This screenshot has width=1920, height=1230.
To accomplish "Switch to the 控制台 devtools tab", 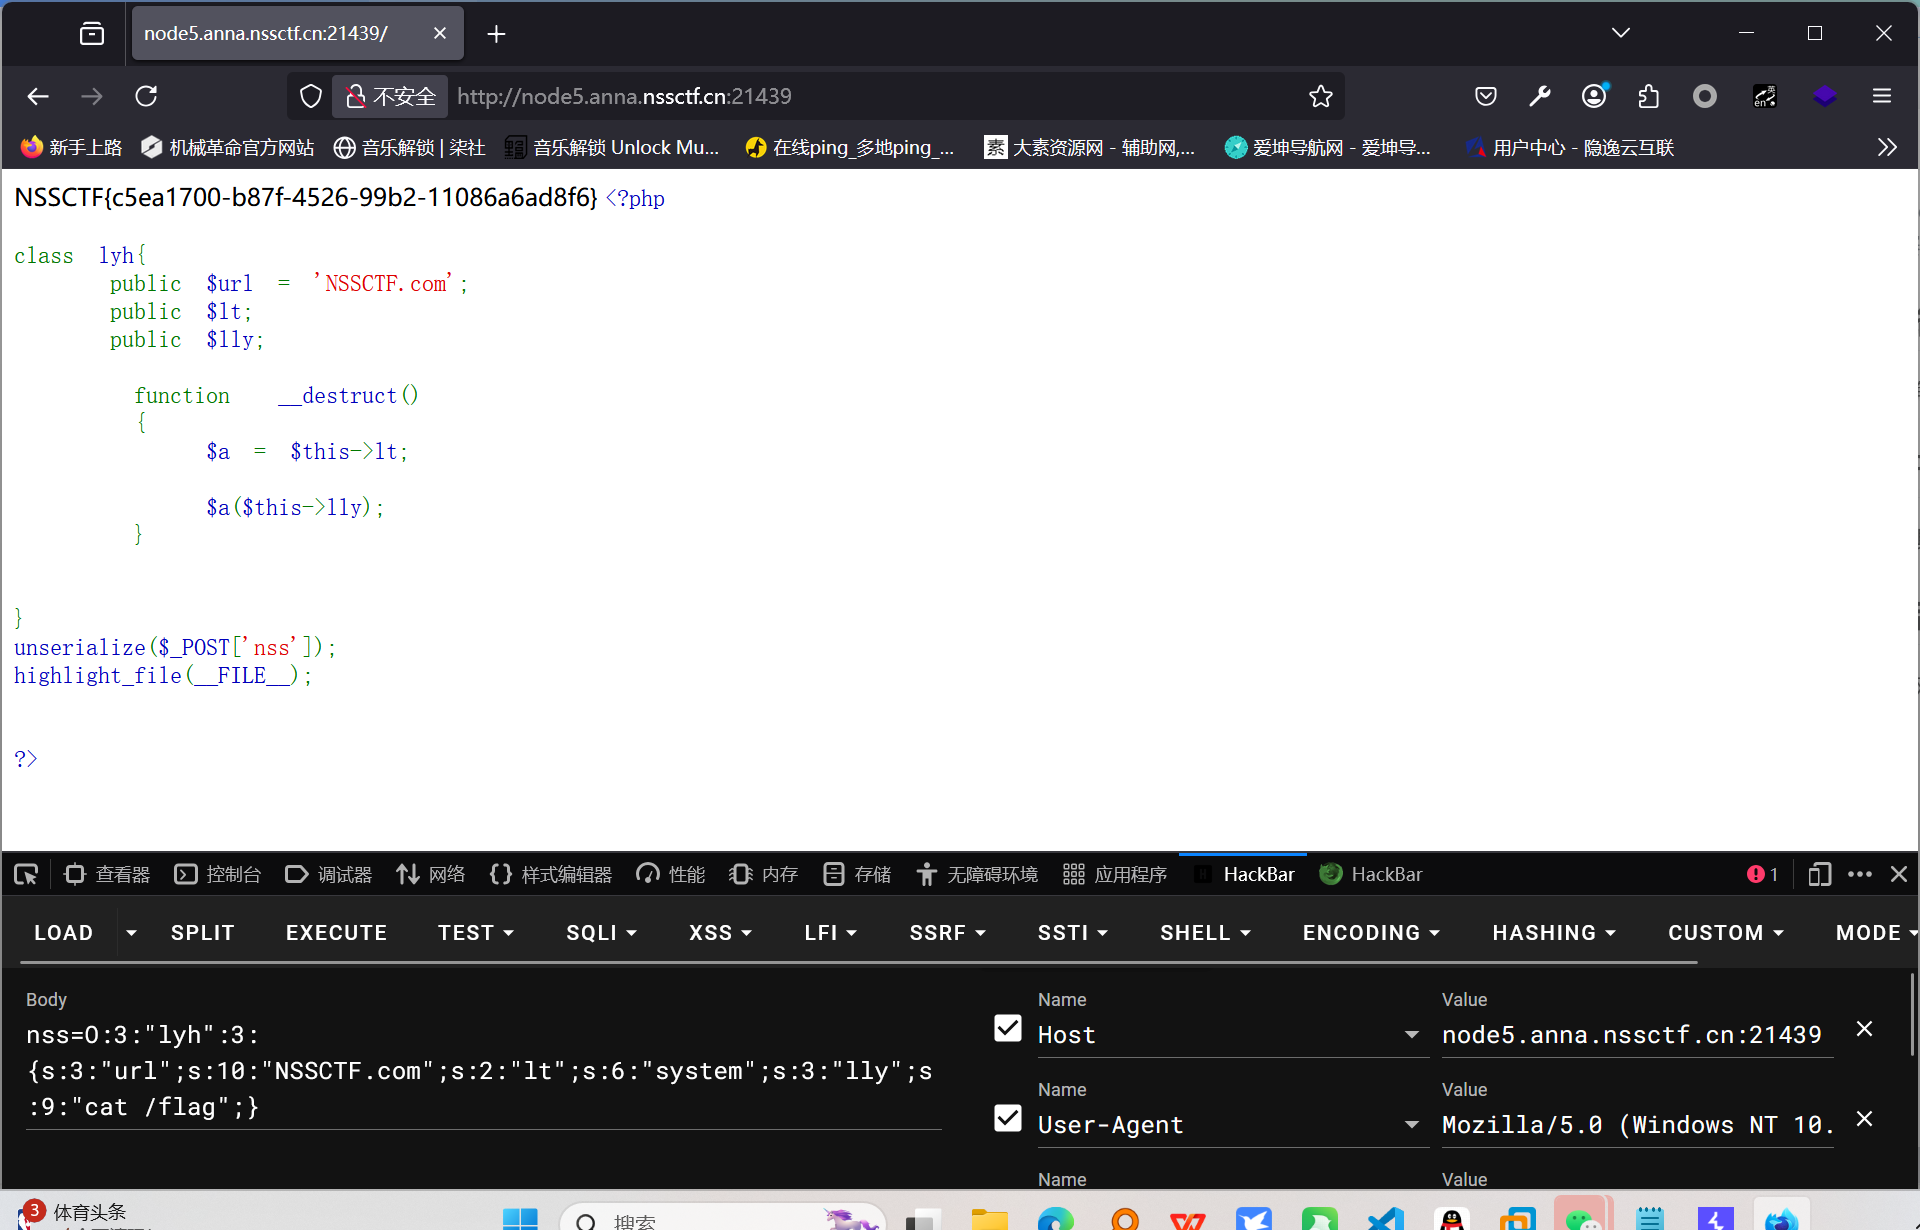I will [x=218, y=875].
